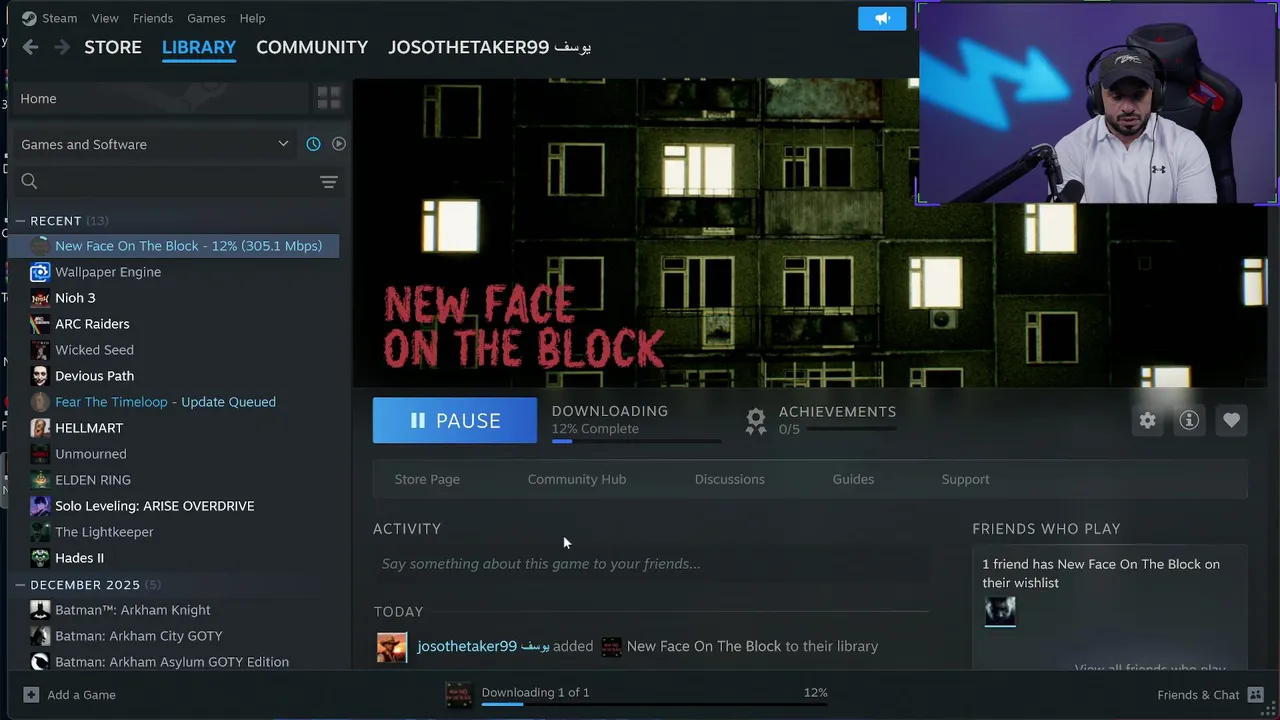The height and width of the screenshot is (720, 1280).
Task: Click bottom Downloading 1 of 1 progress bar
Action: [x=654, y=704]
